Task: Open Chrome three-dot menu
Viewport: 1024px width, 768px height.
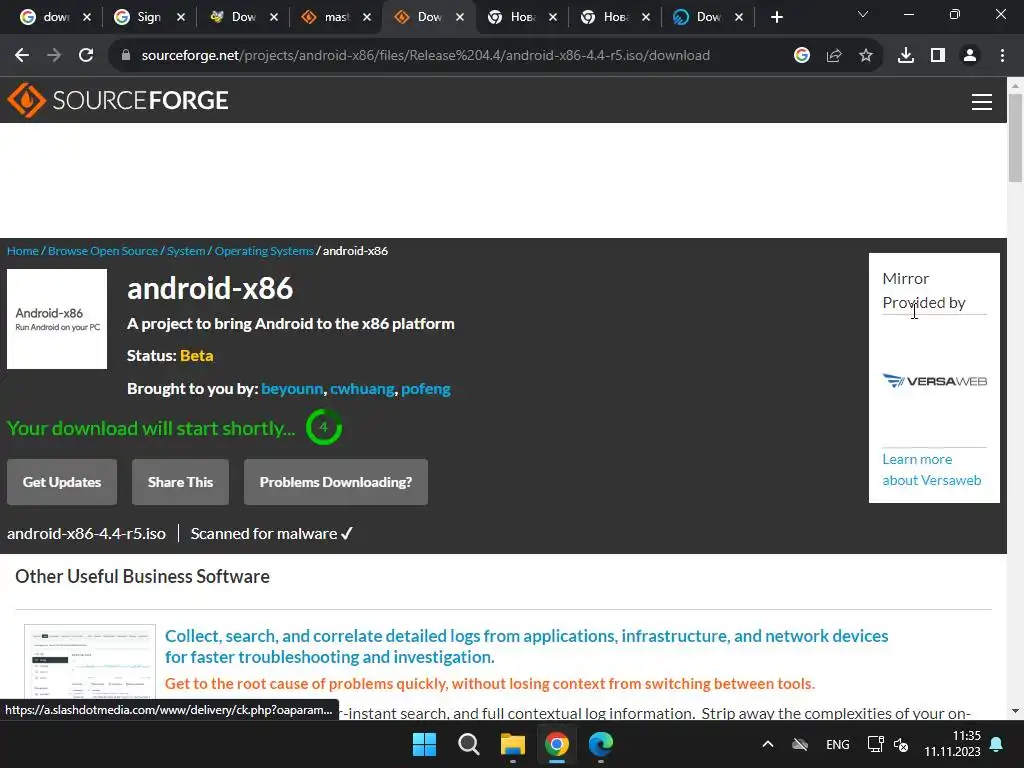Action: 1002,56
